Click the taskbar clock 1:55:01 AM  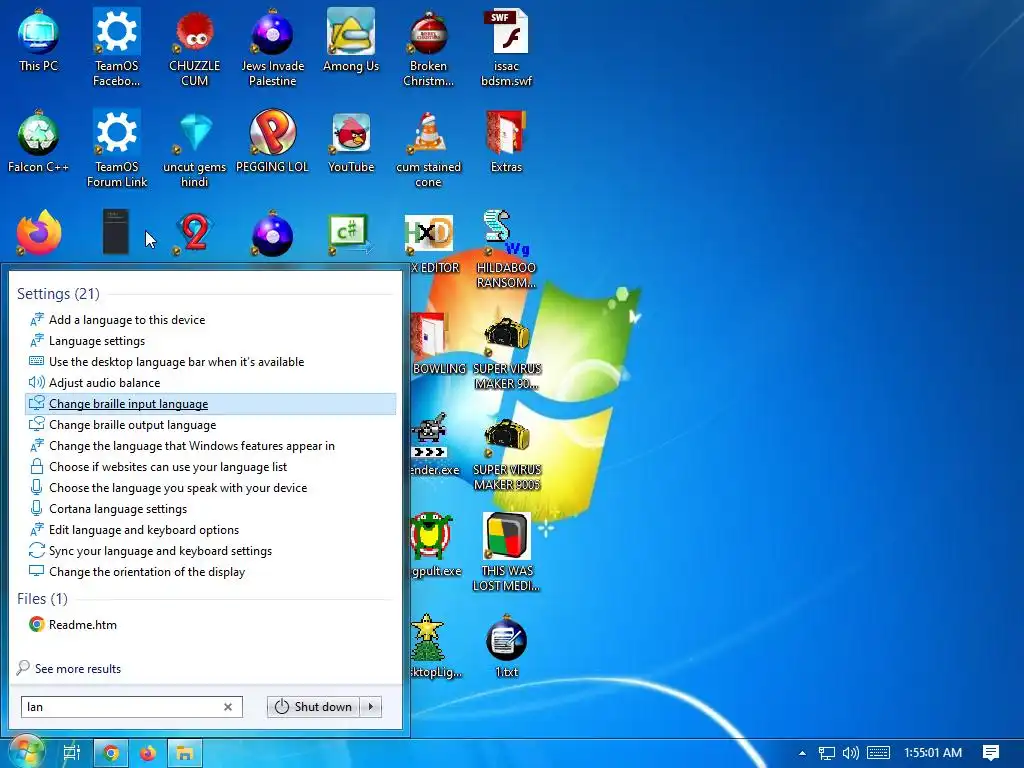933,753
